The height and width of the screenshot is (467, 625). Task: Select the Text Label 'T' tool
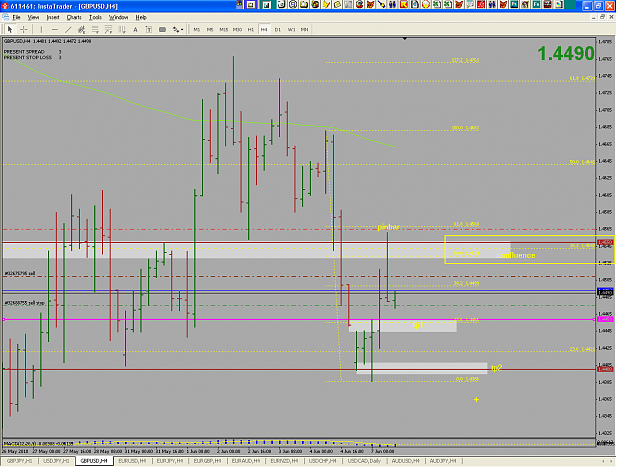point(149,29)
